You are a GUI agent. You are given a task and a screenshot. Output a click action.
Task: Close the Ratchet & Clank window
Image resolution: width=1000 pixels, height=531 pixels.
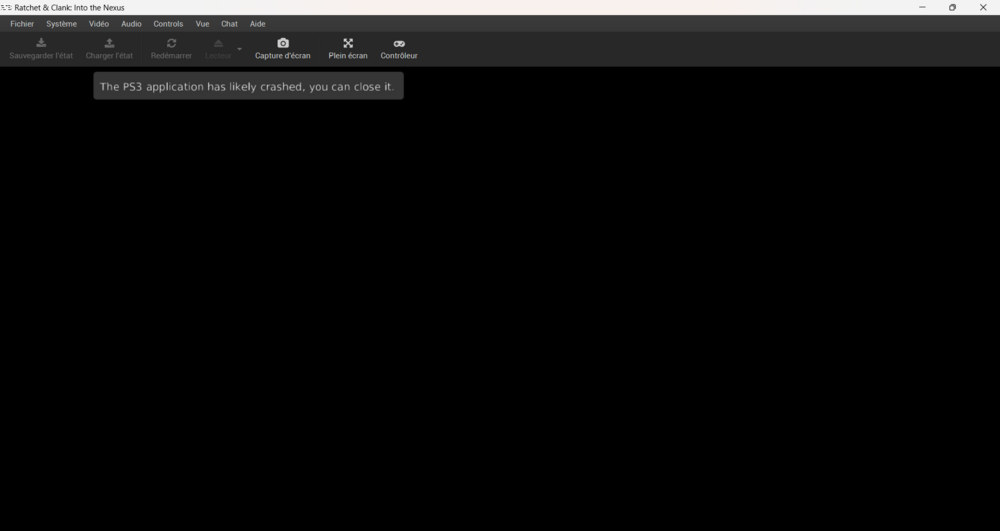[982, 7]
